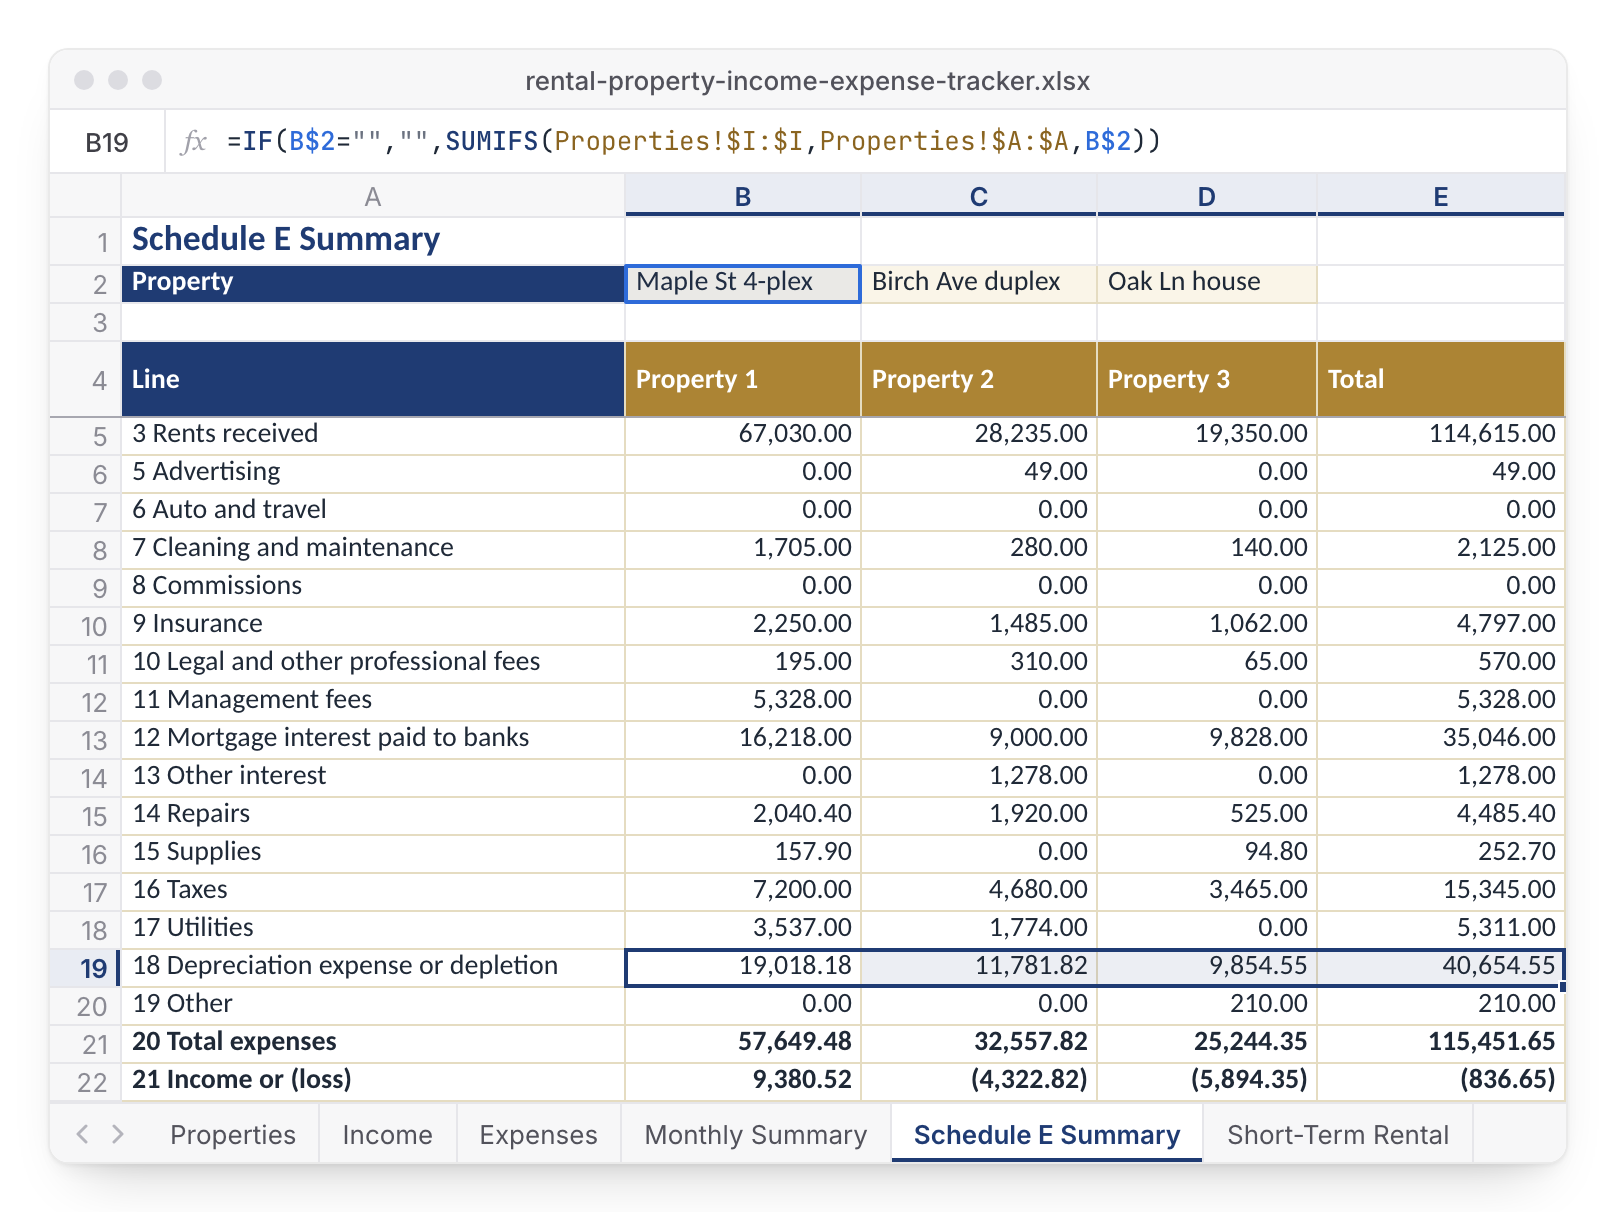Select row 19 header

(x=85, y=968)
